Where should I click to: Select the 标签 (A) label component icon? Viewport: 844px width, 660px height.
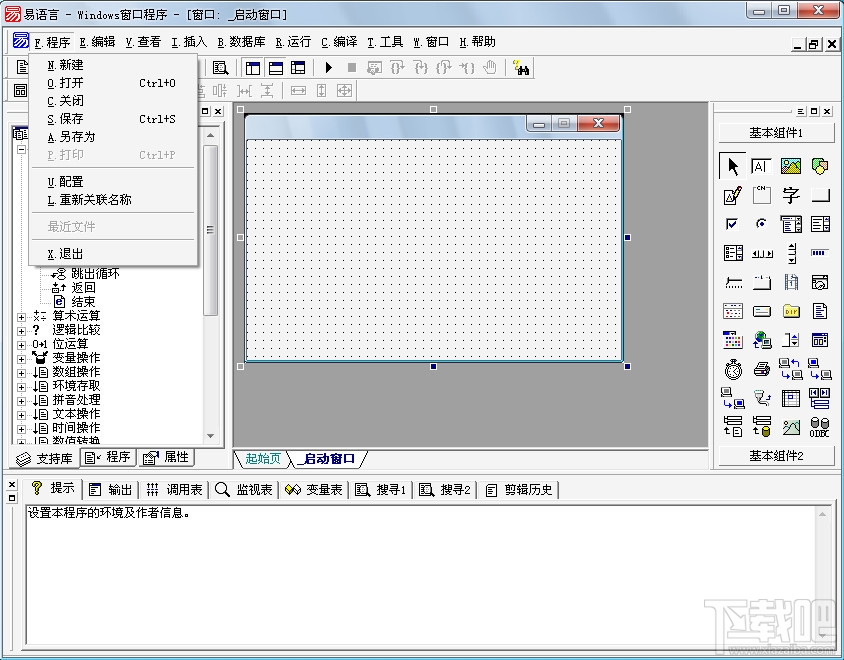tap(762, 167)
